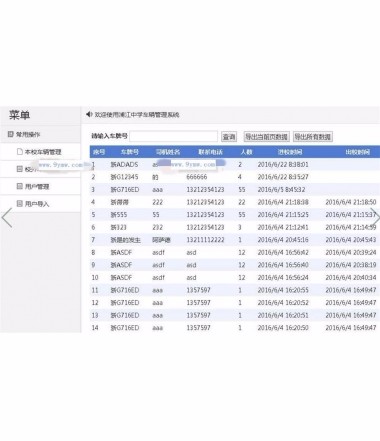380x441 pixels.
Task: Click exit time 2016/6/4 20:38:19
Action: (x=351, y=265)
